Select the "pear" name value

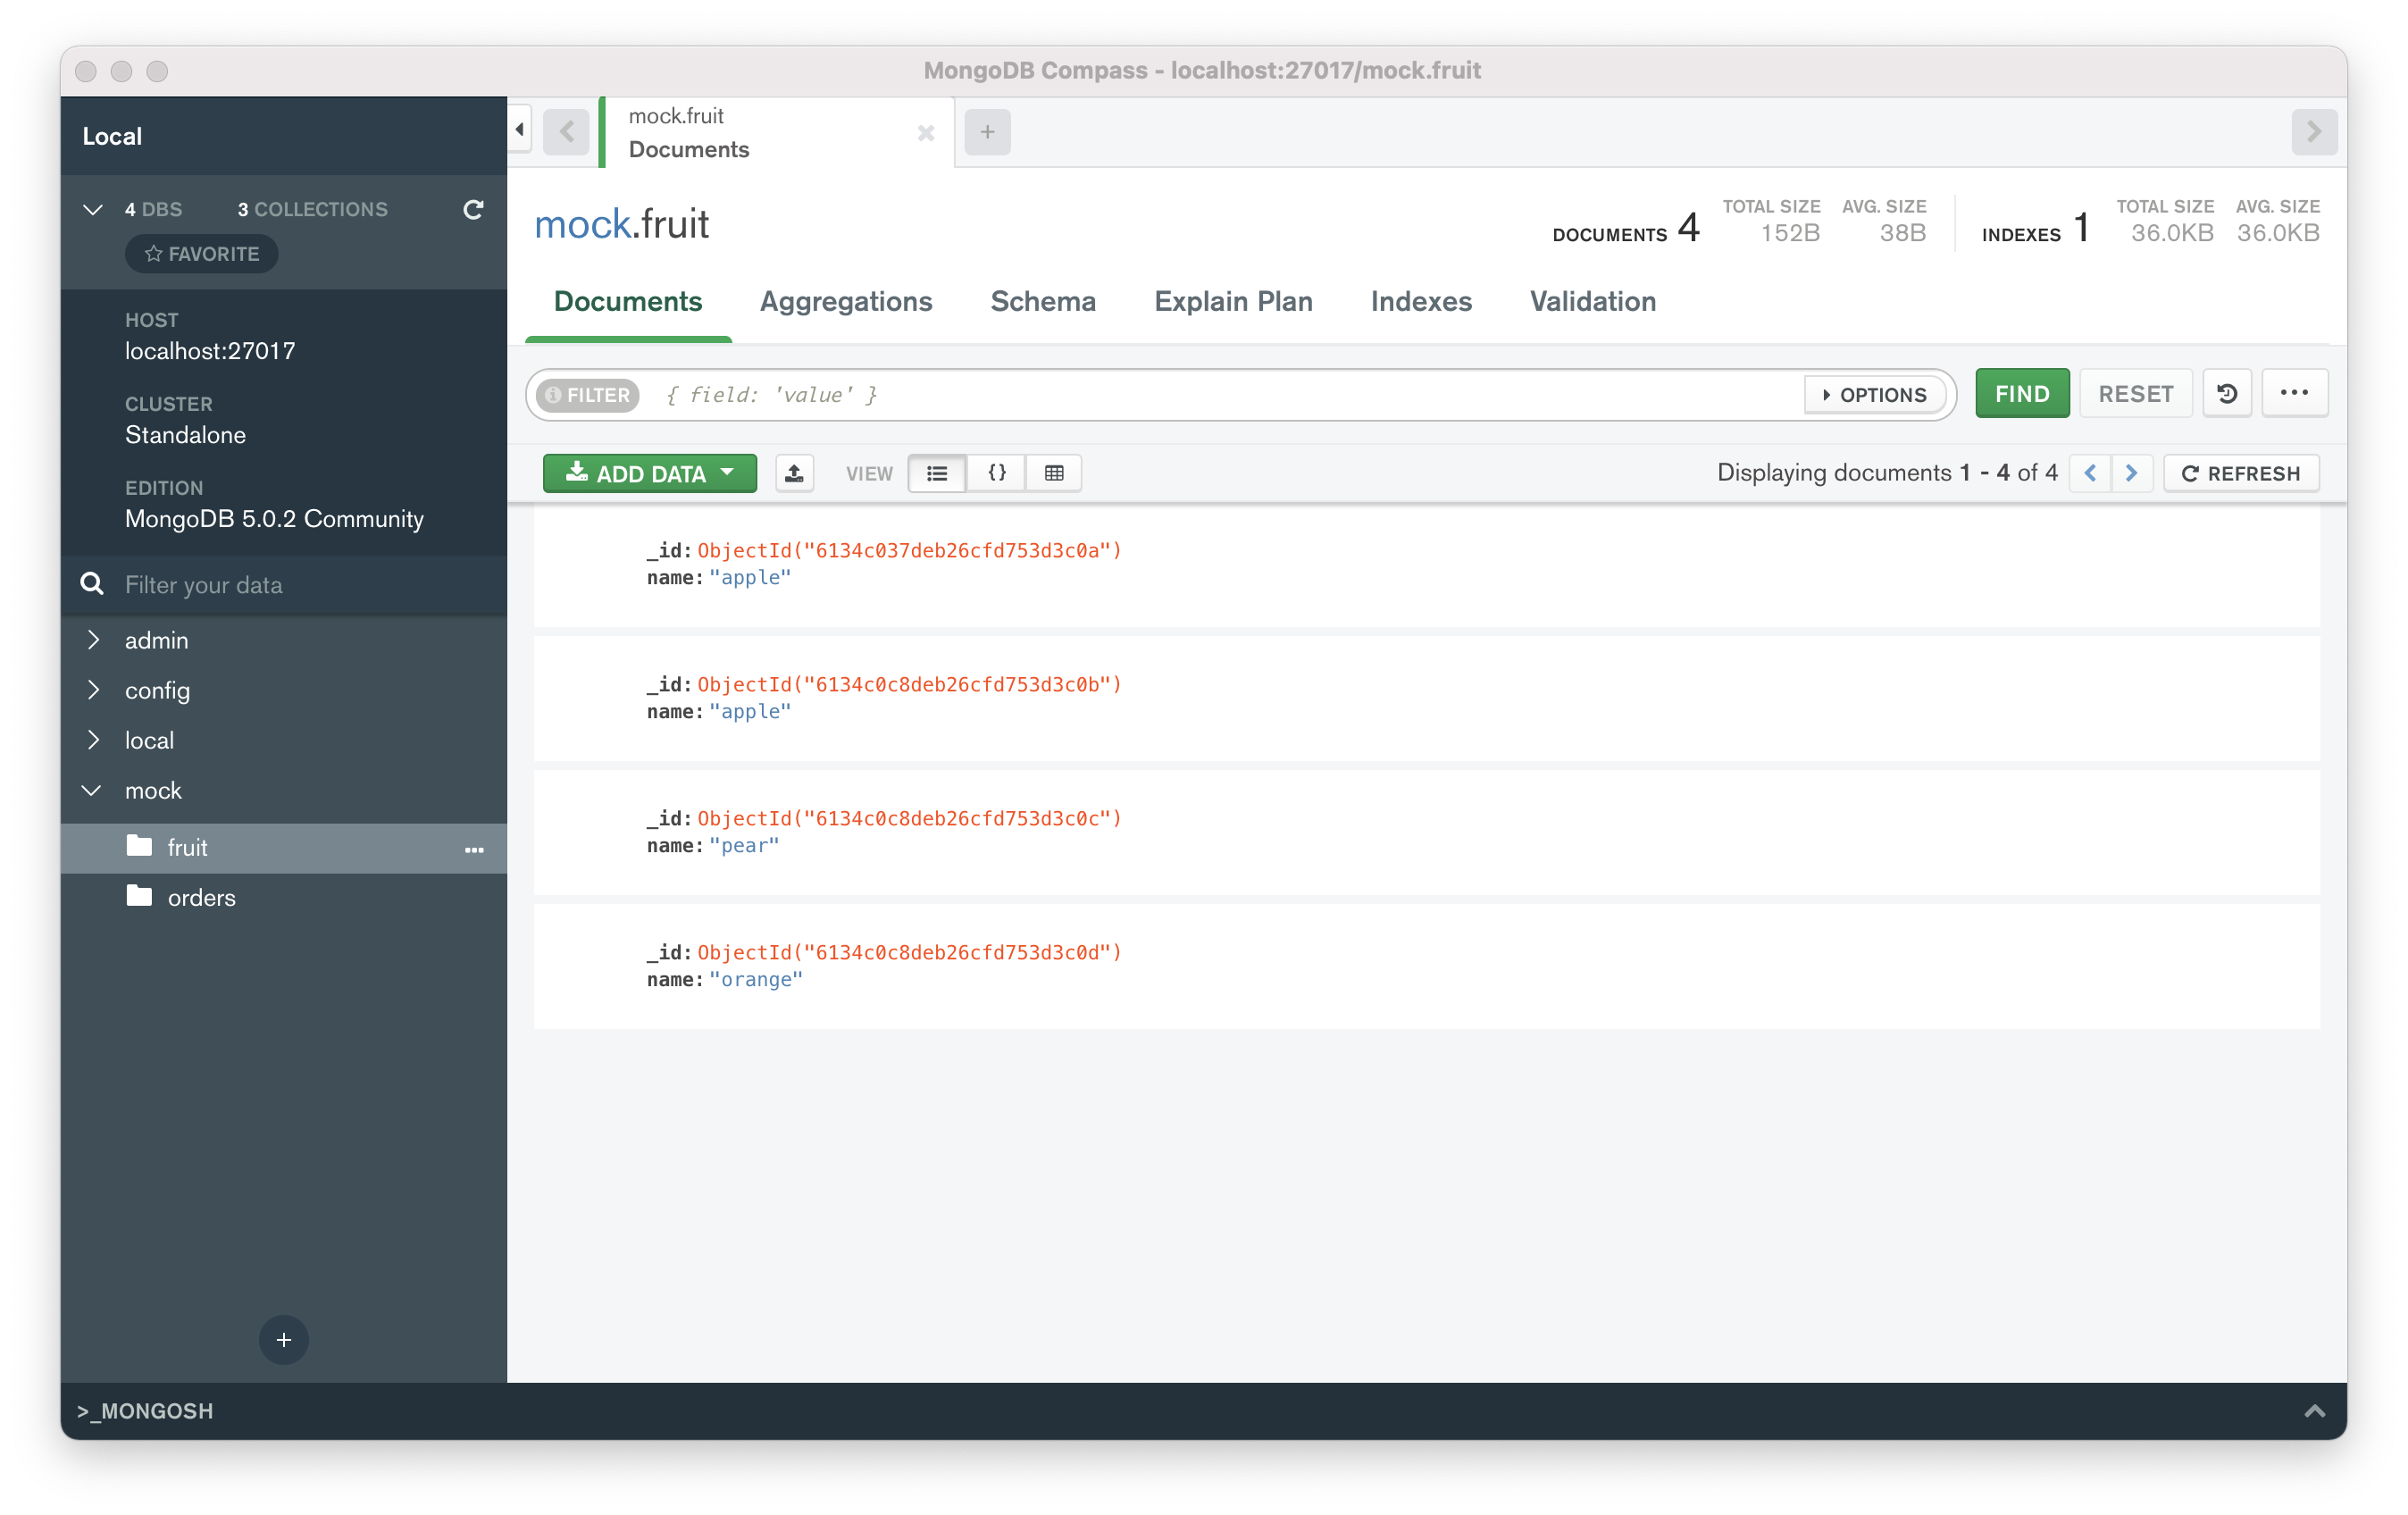pos(744,846)
